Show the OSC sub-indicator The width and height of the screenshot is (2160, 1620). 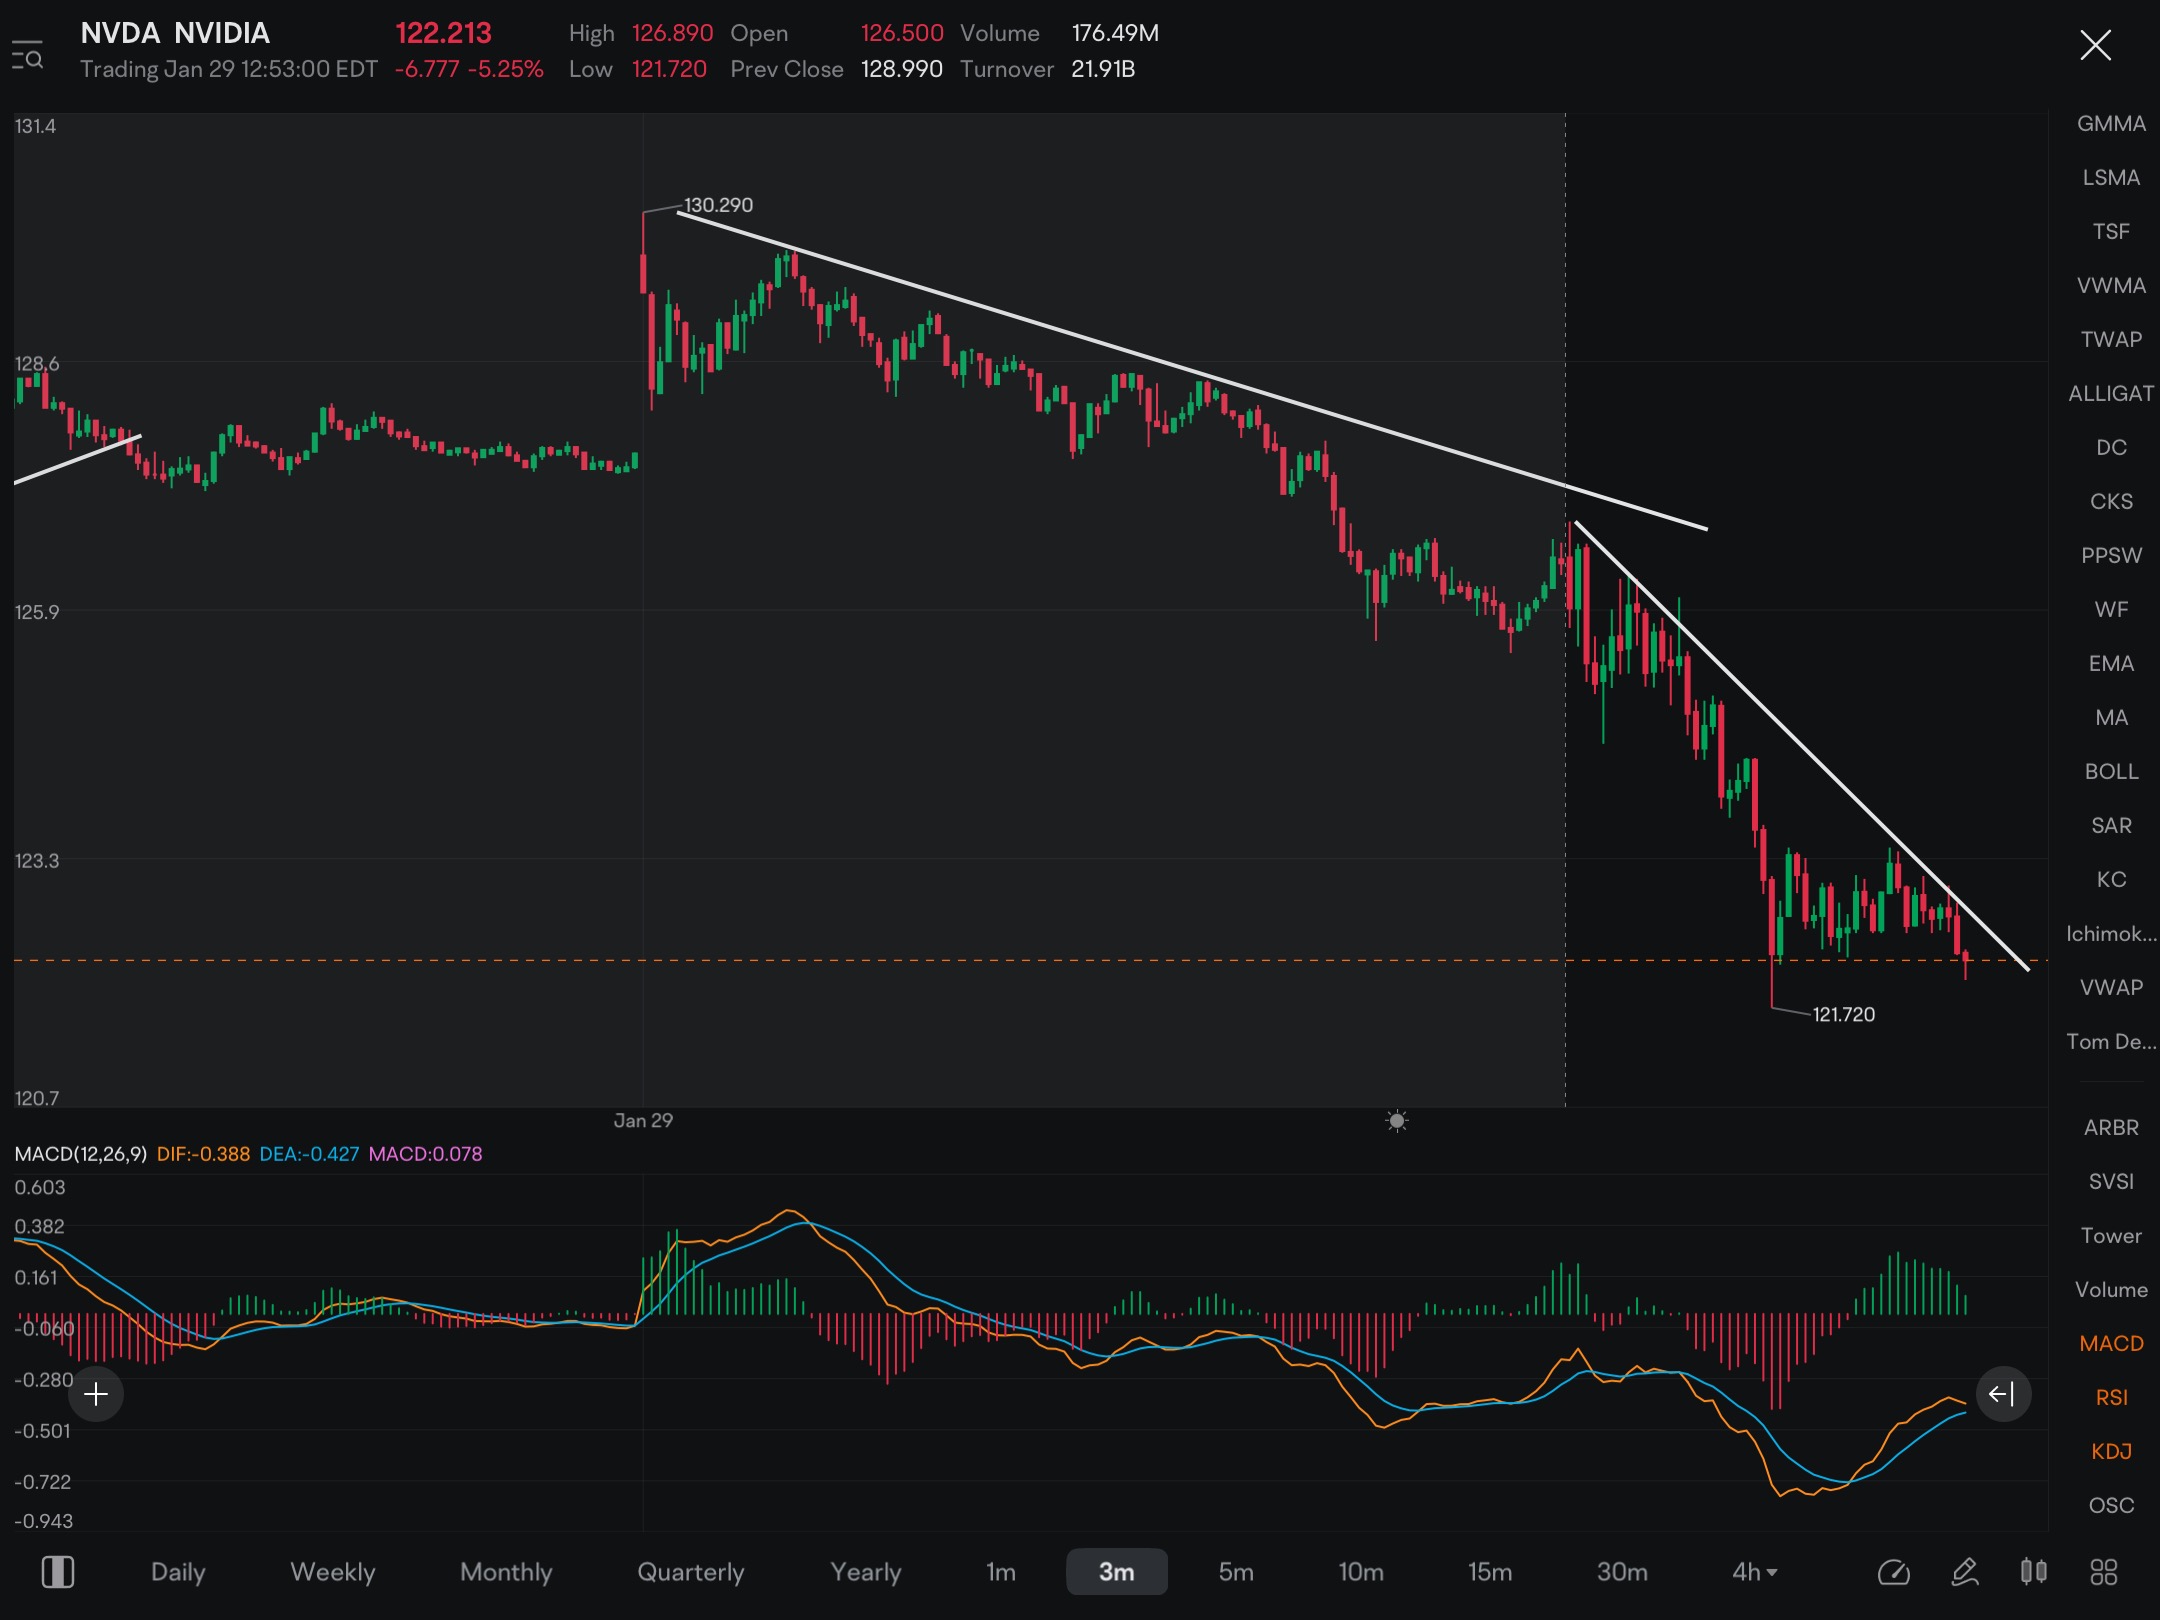tap(2111, 1506)
